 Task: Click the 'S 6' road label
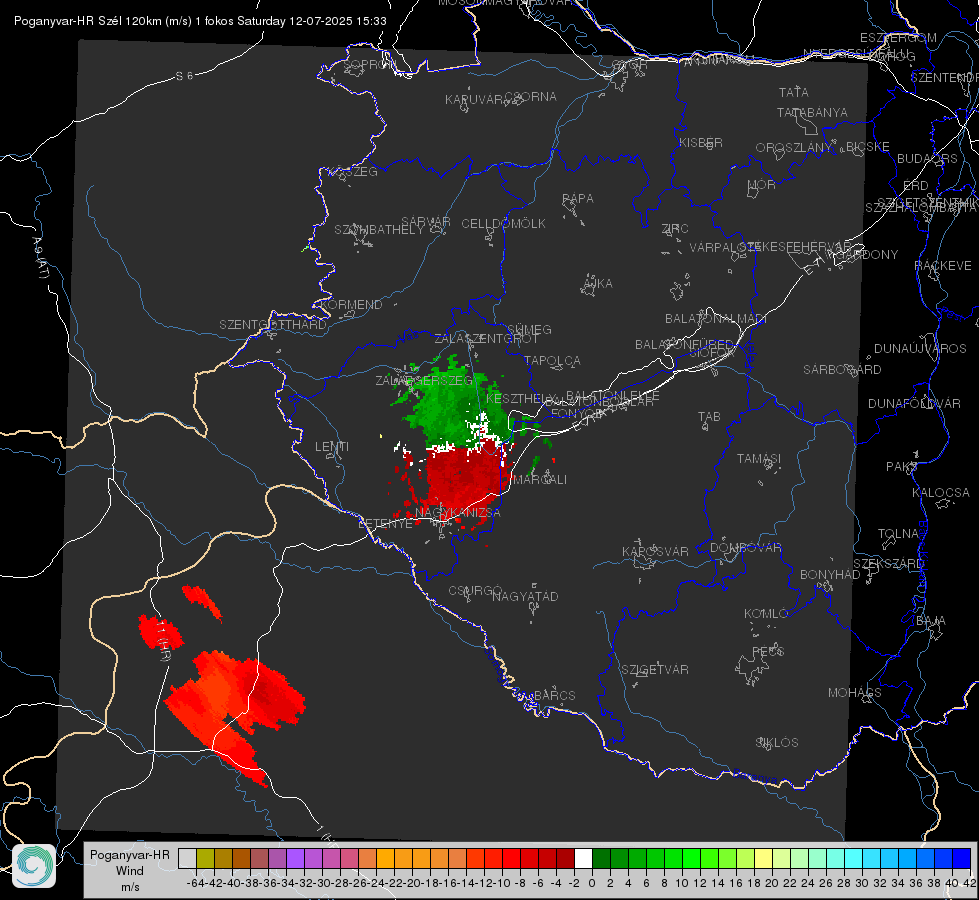click(184, 76)
